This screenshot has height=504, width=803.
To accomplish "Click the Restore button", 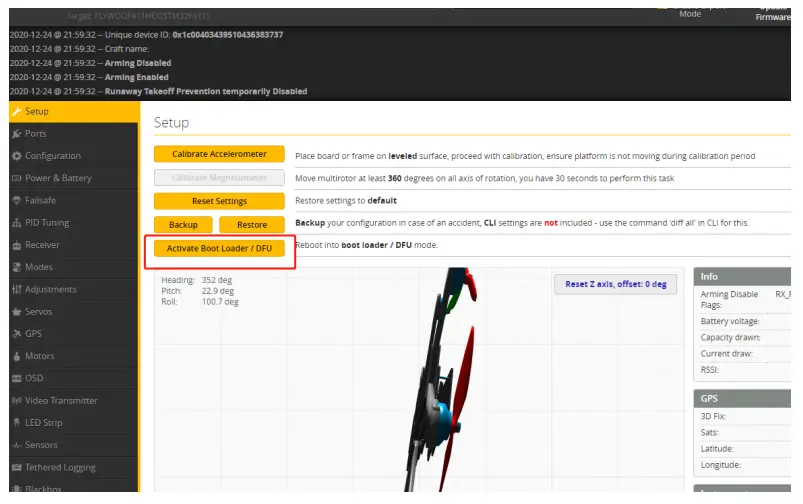I will click(x=252, y=225).
